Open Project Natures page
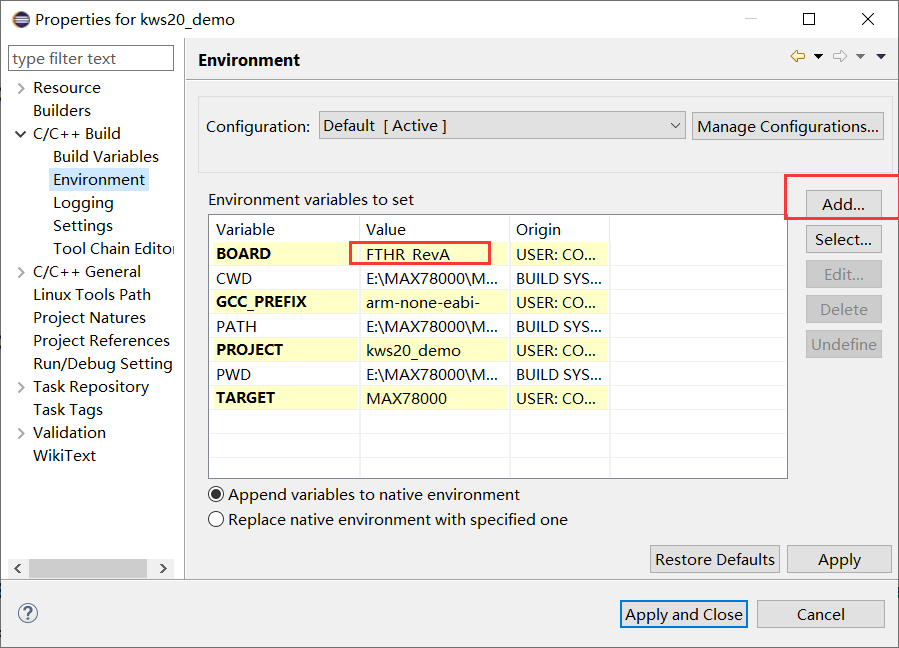 point(89,318)
